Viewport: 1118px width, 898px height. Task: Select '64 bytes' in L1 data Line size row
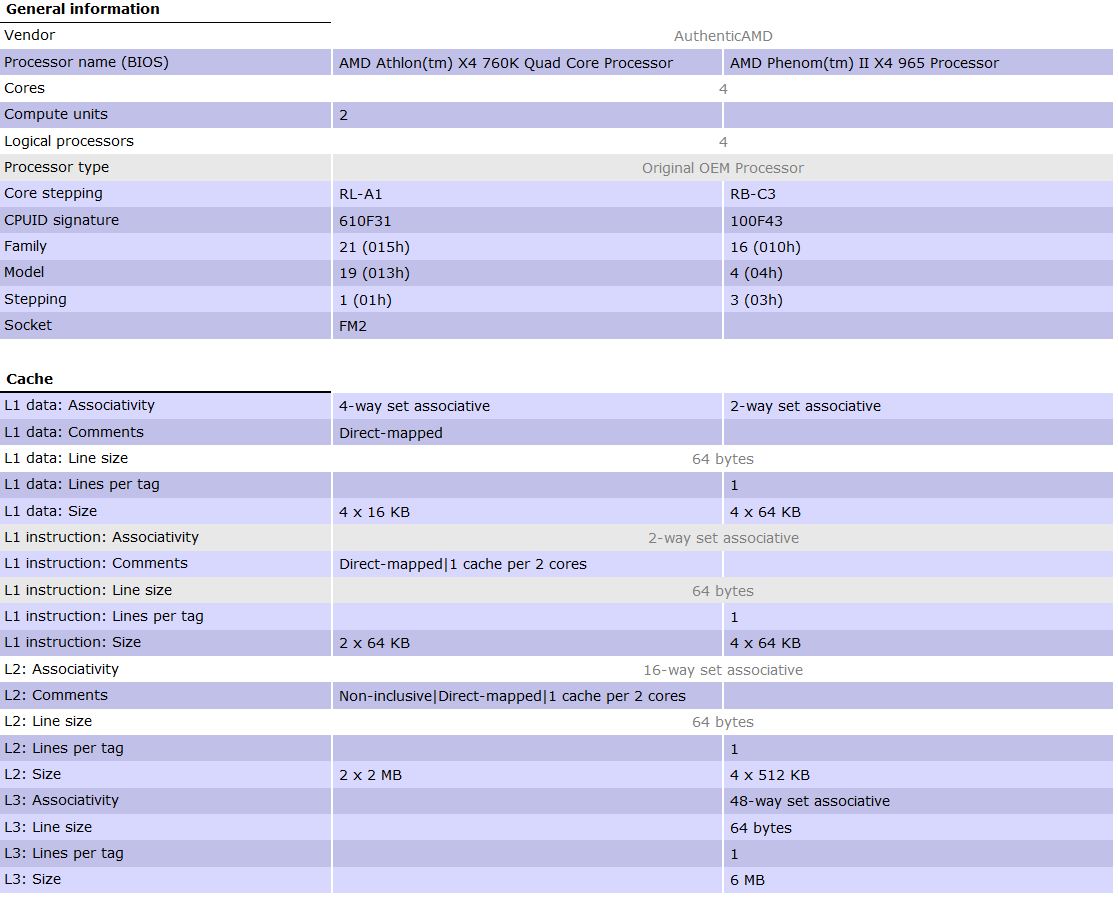[722, 459]
